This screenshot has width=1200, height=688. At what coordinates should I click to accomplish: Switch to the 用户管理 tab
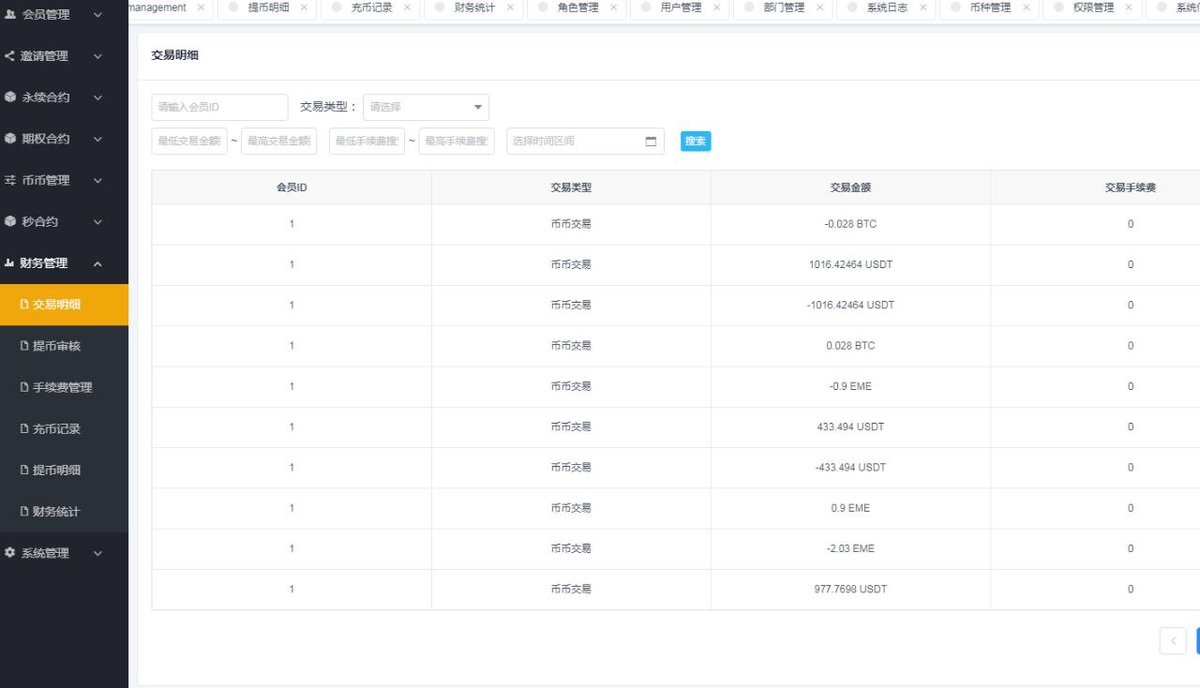pyautogui.click(x=680, y=7)
